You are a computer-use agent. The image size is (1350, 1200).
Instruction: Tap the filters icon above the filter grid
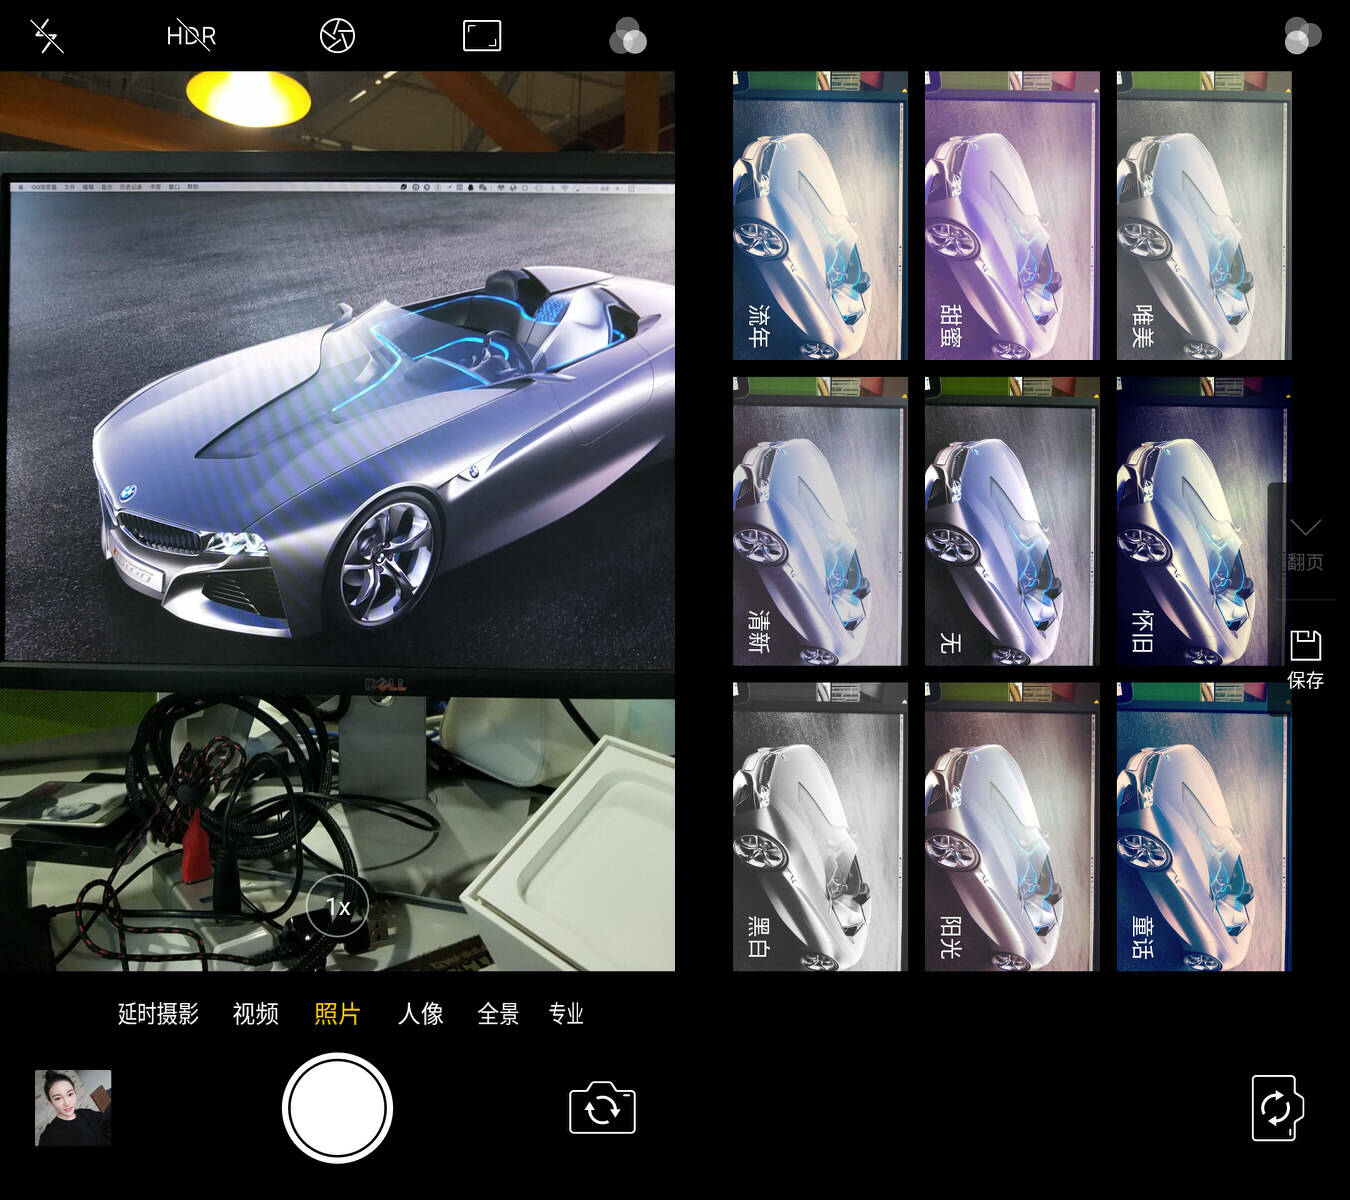[x=1302, y=36]
